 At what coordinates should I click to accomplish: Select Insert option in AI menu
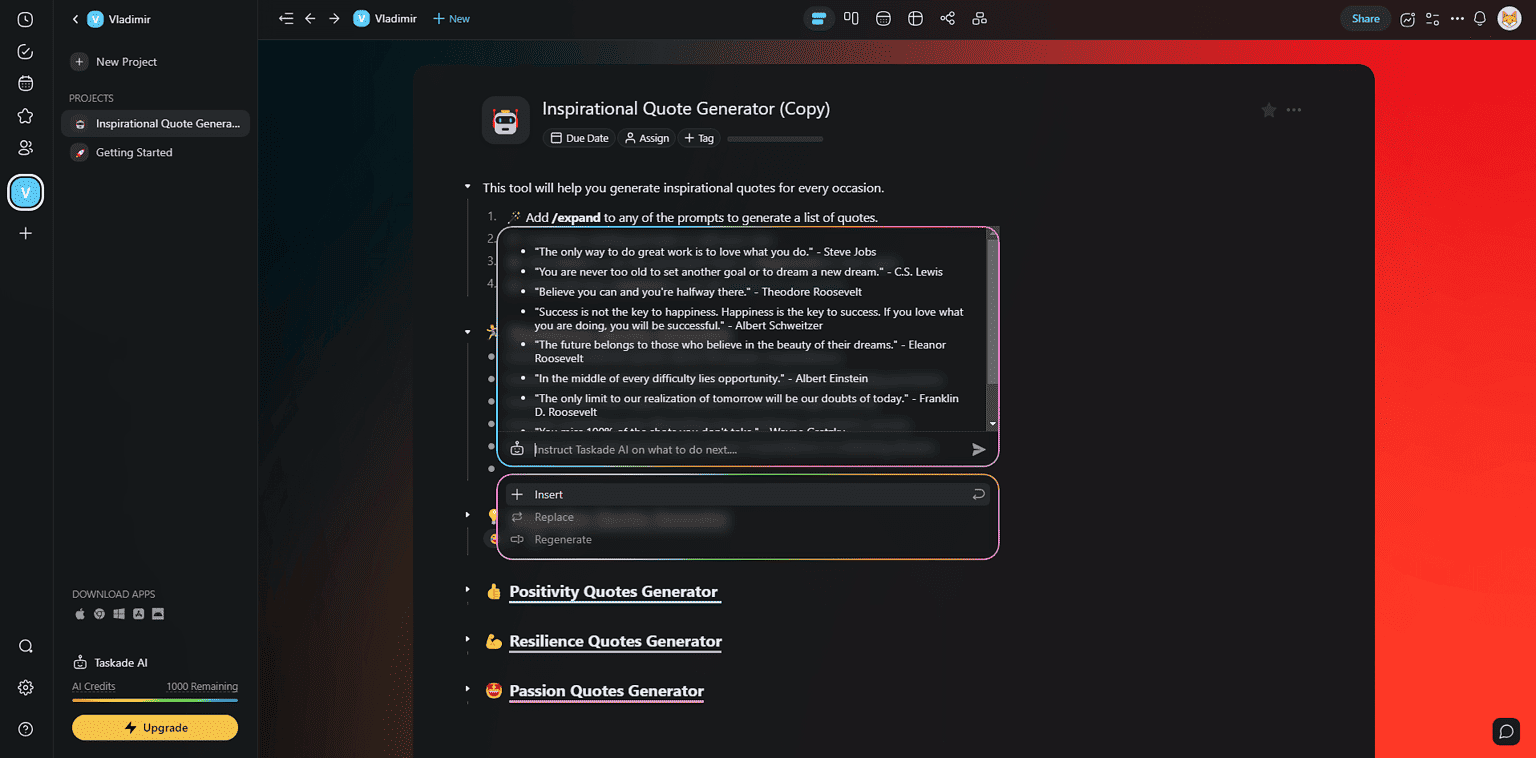[x=747, y=494]
